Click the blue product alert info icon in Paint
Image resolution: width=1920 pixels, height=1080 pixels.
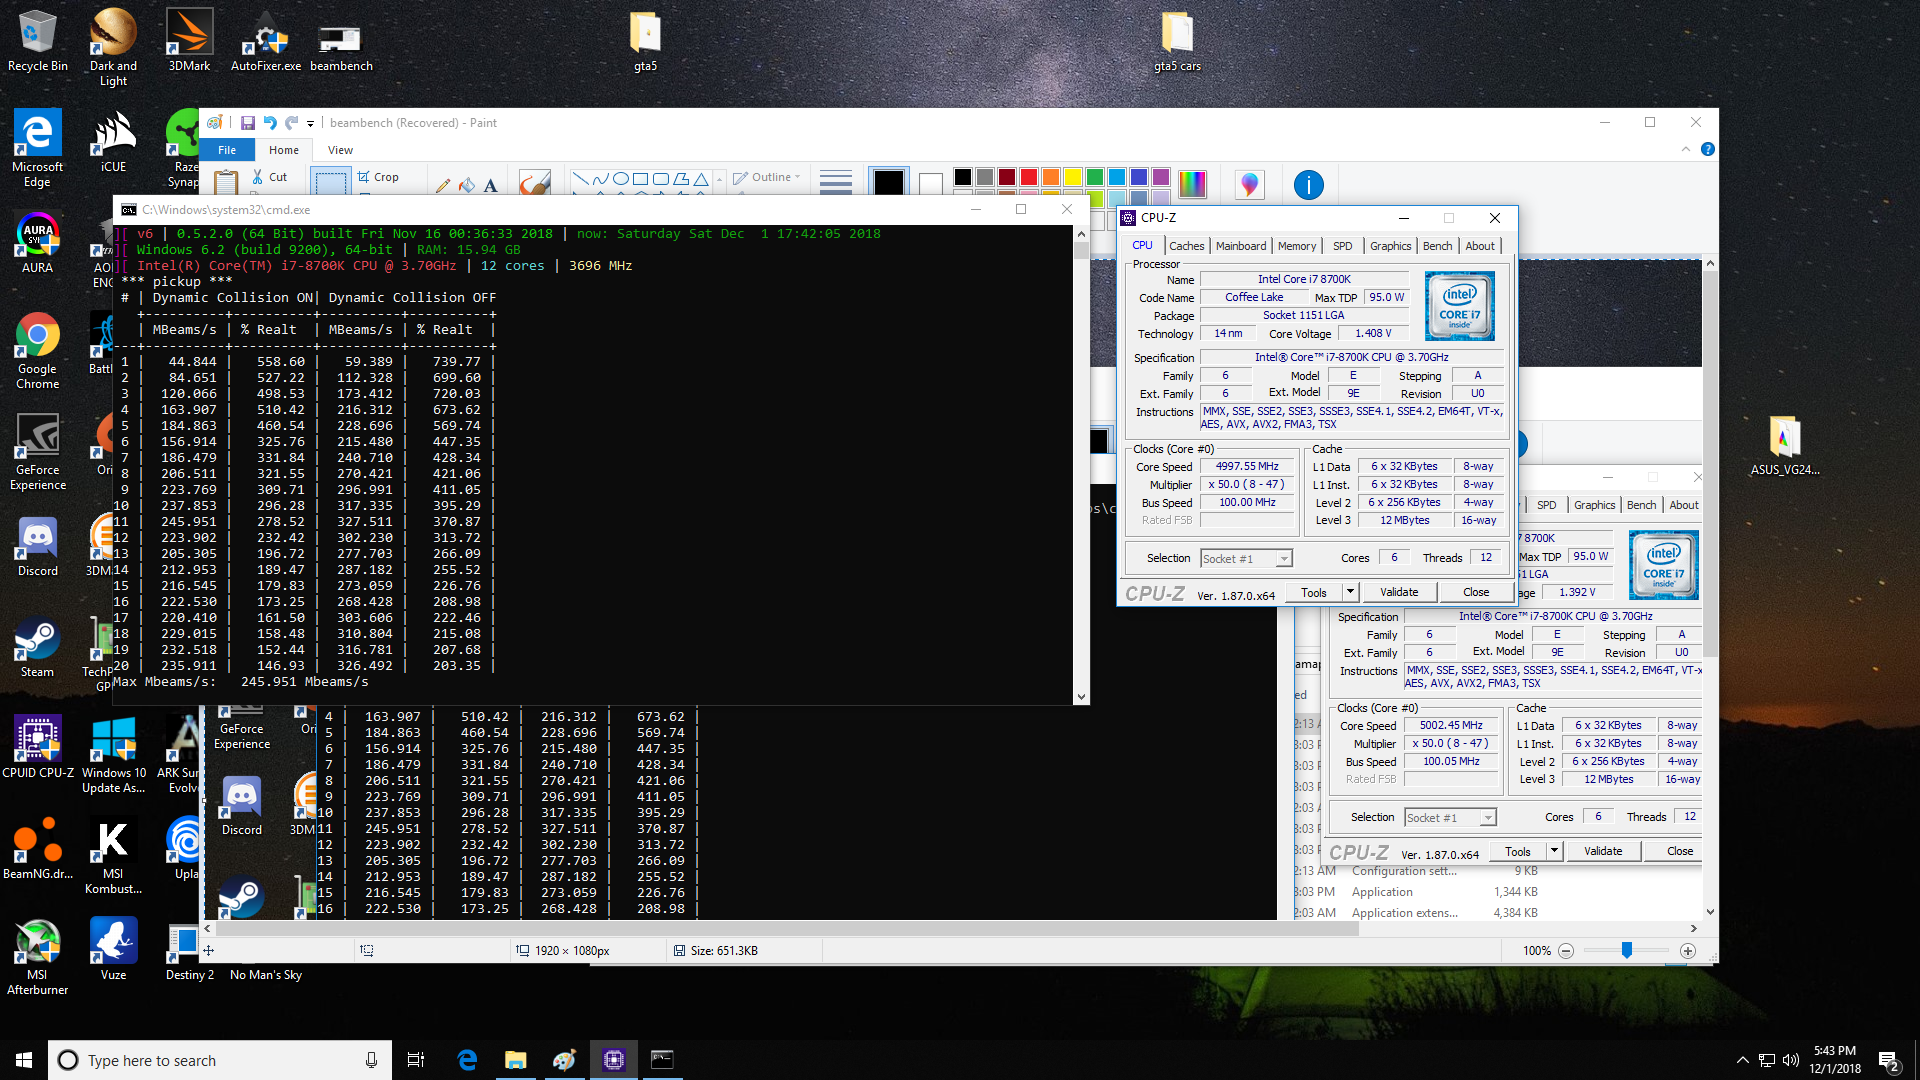tap(1308, 185)
